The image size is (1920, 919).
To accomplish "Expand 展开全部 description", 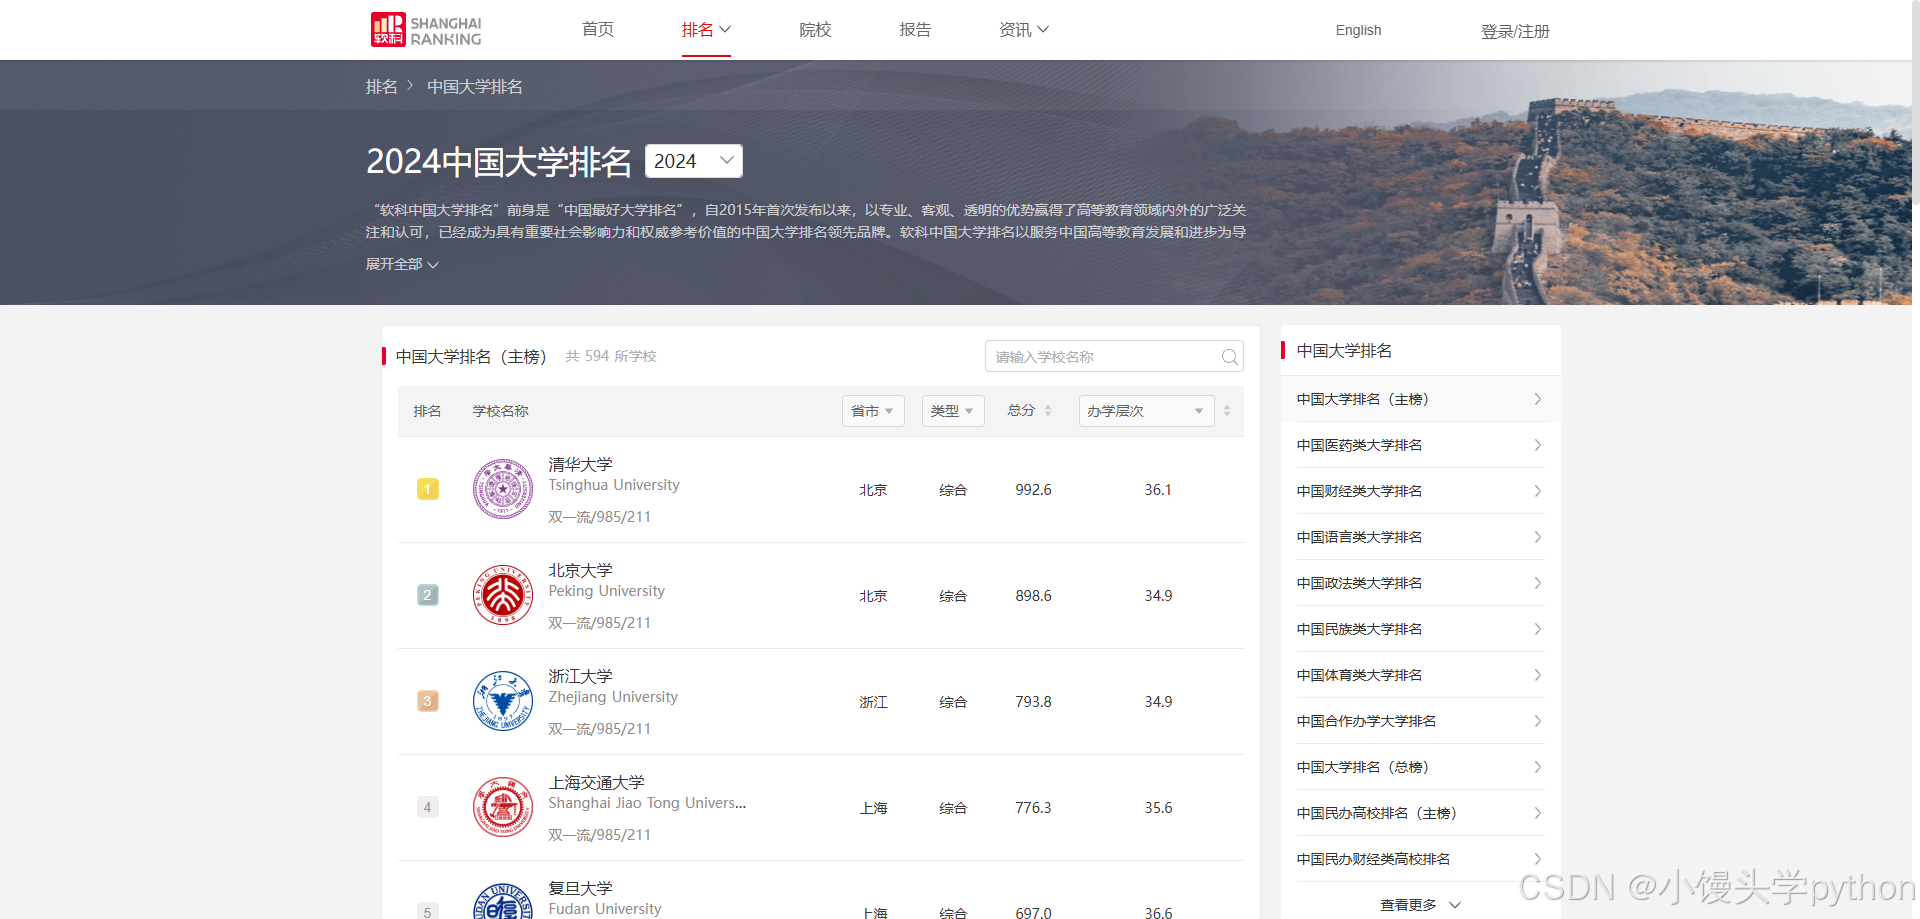I will (402, 264).
